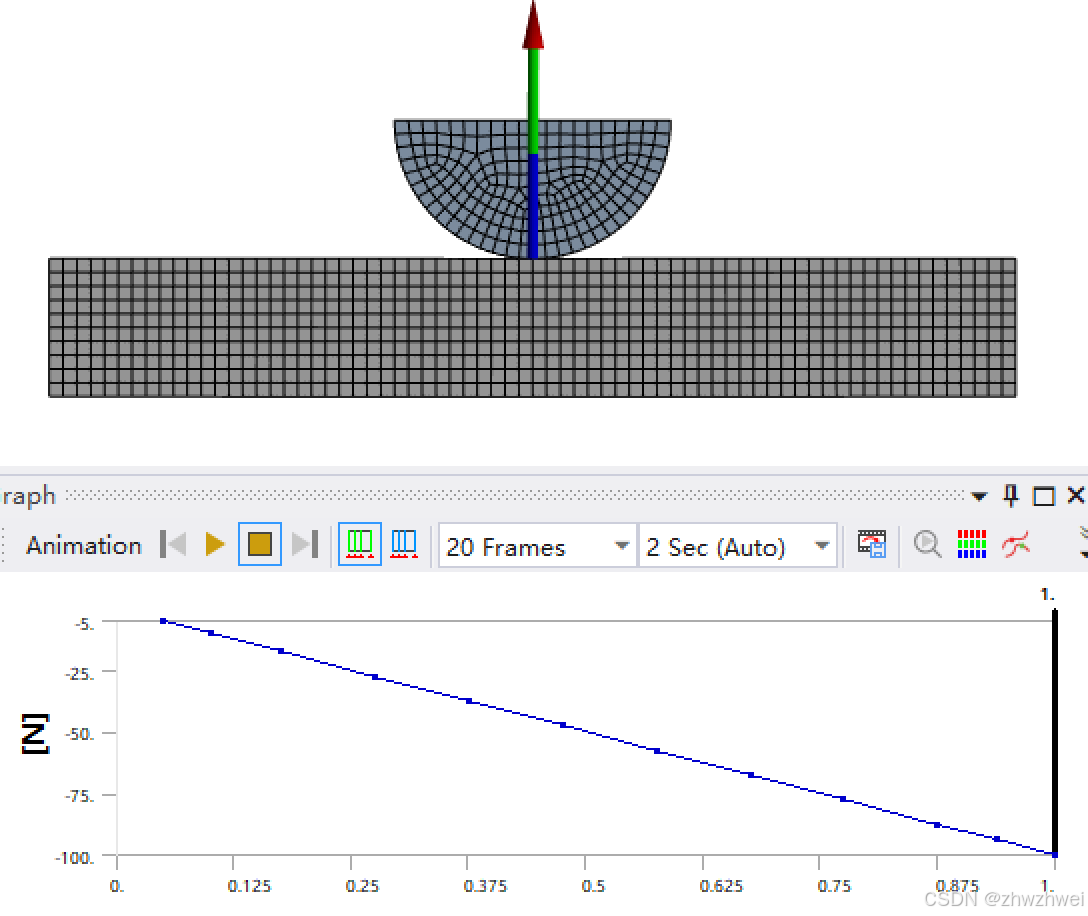Click the zoom magnifier icon in the toolbar
Image resolution: width=1088 pixels, height=916 pixels.
click(x=927, y=545)
